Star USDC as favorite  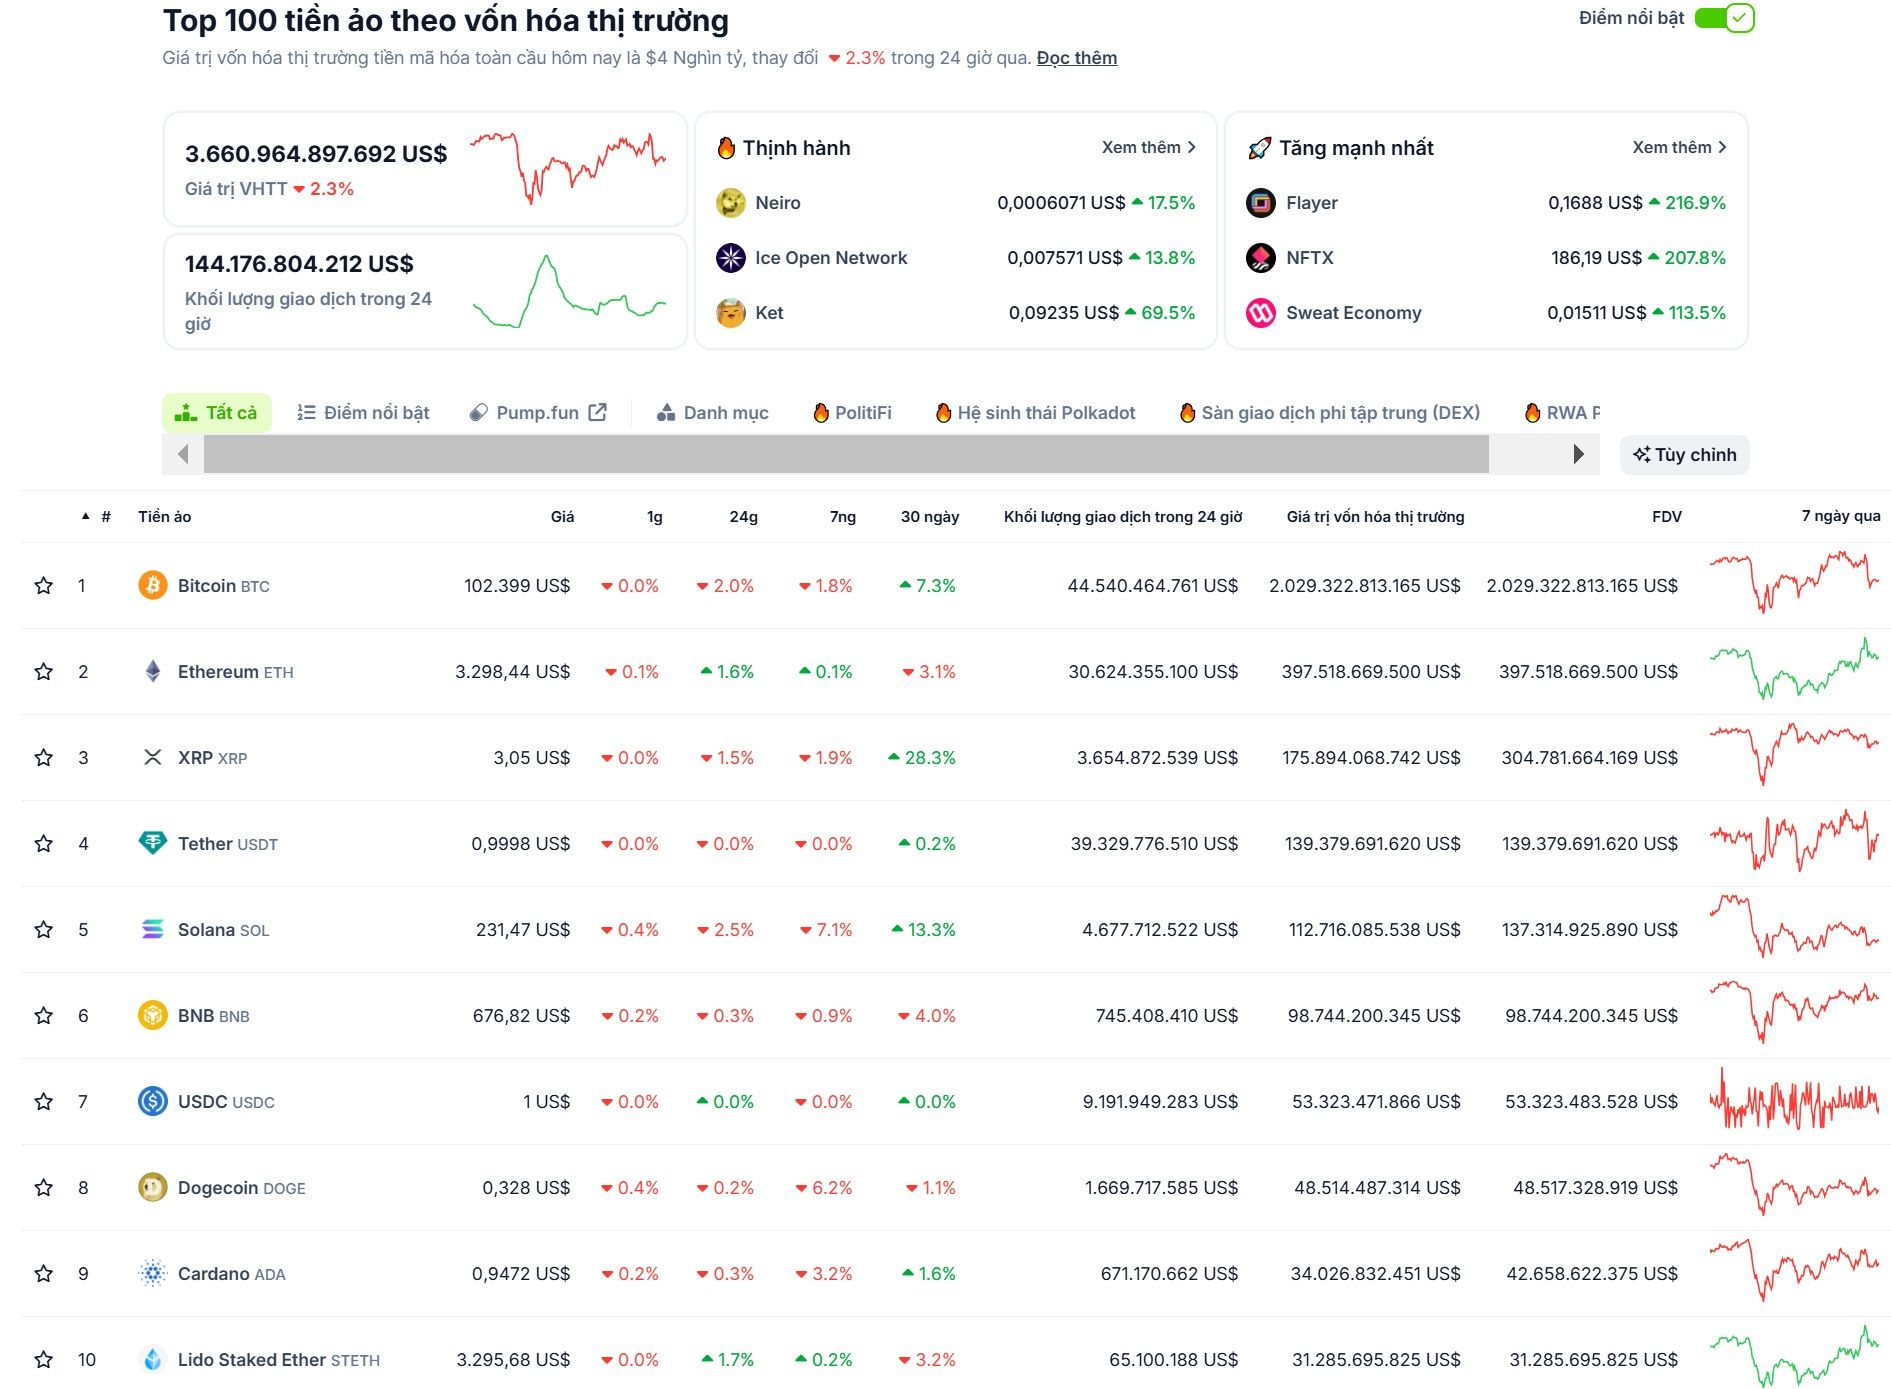point(43,1102)
